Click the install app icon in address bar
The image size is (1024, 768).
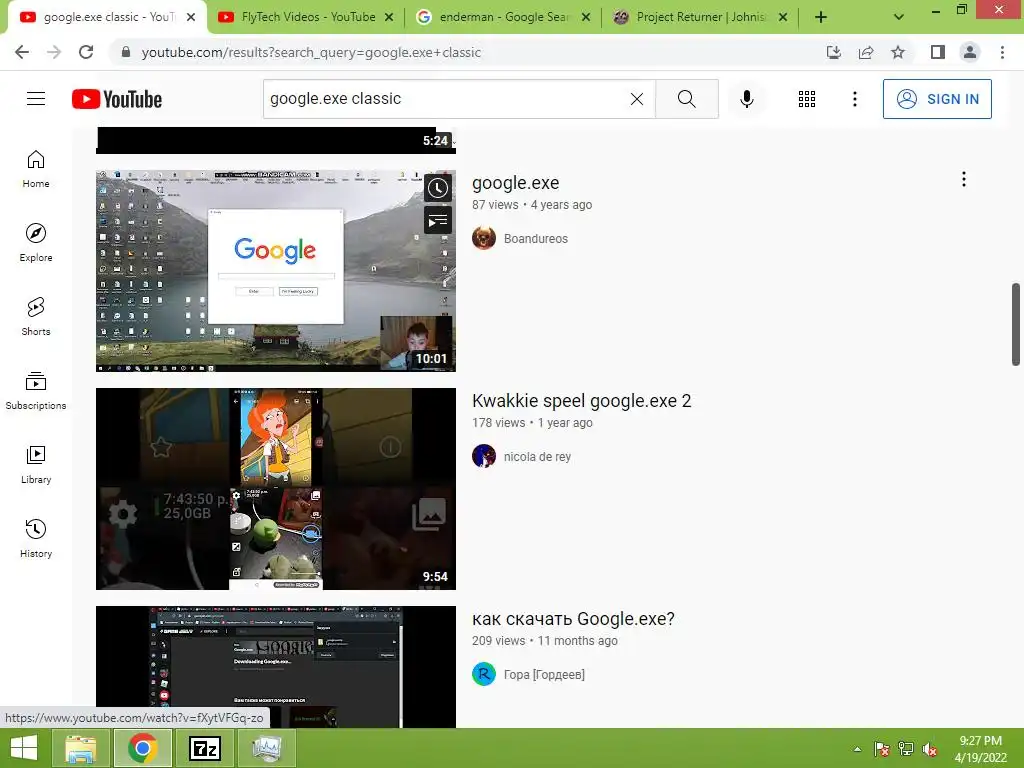click(834, 52)
